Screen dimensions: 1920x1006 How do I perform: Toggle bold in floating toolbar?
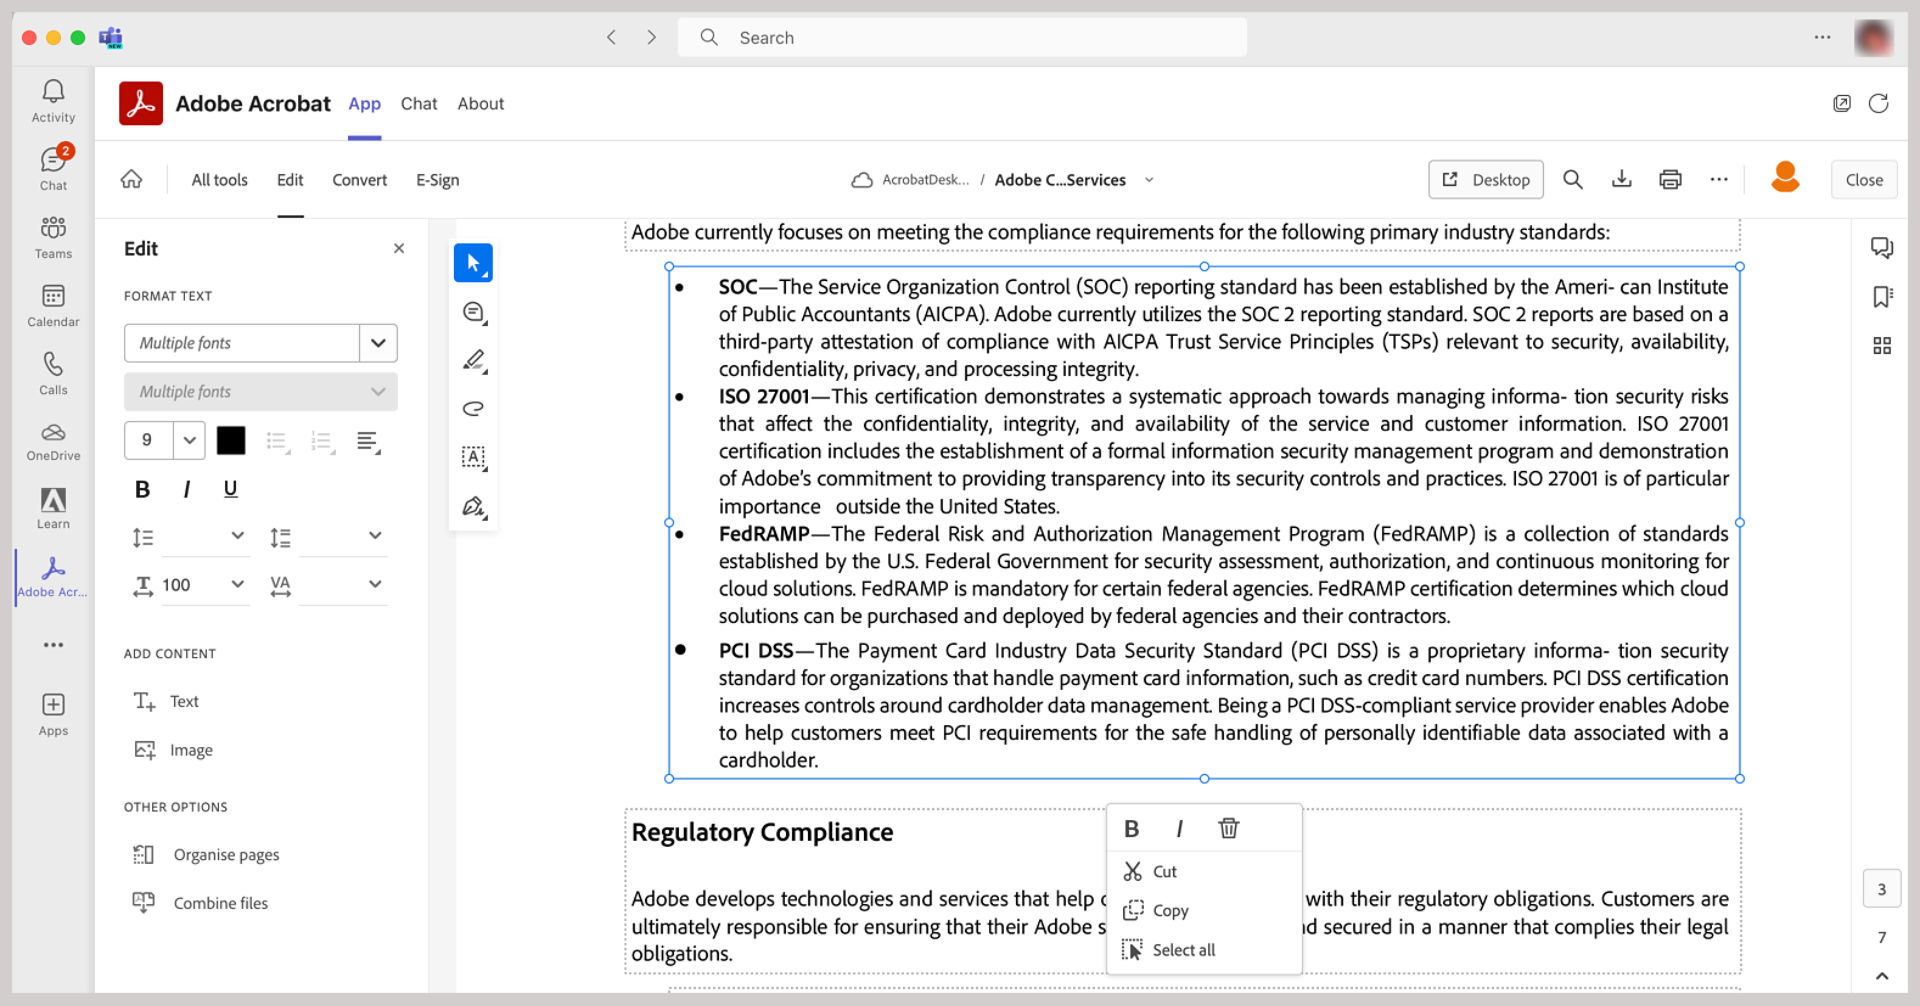[x=1131, y=828]
